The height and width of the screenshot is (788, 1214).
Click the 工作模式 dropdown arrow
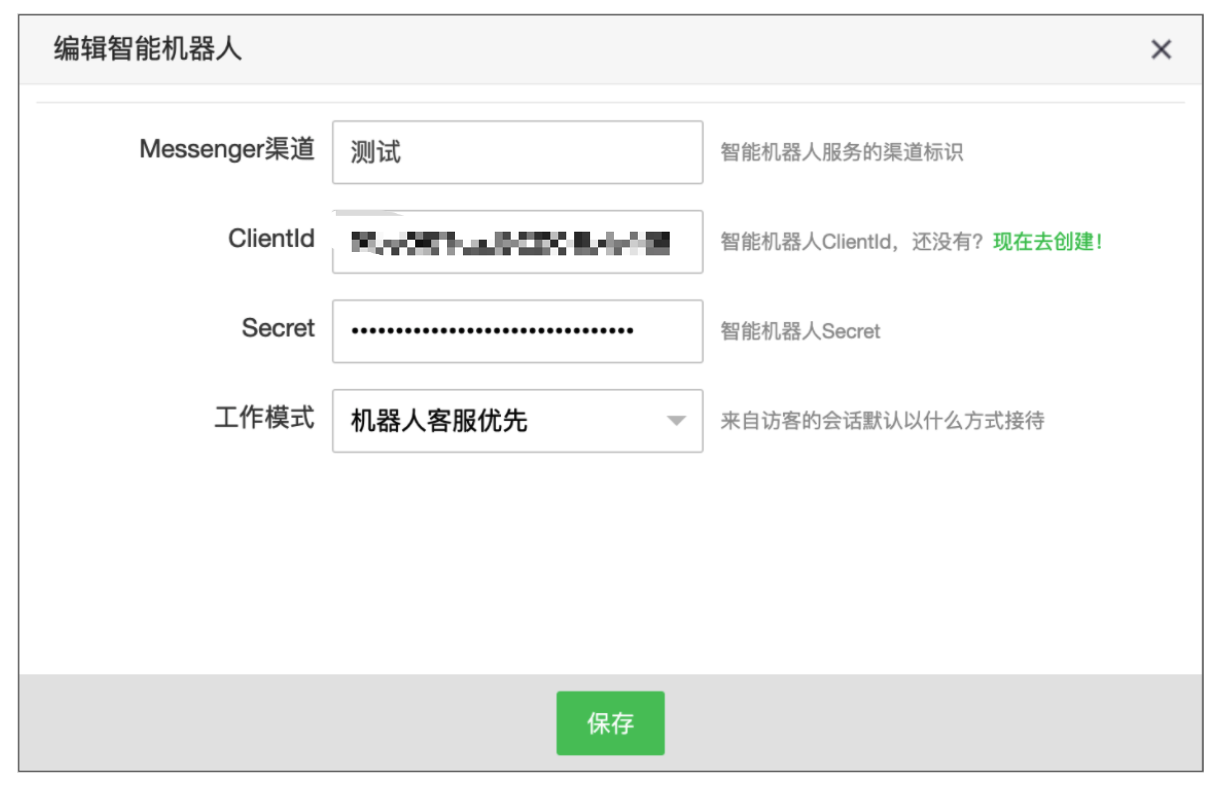click(x=676, y=421)
